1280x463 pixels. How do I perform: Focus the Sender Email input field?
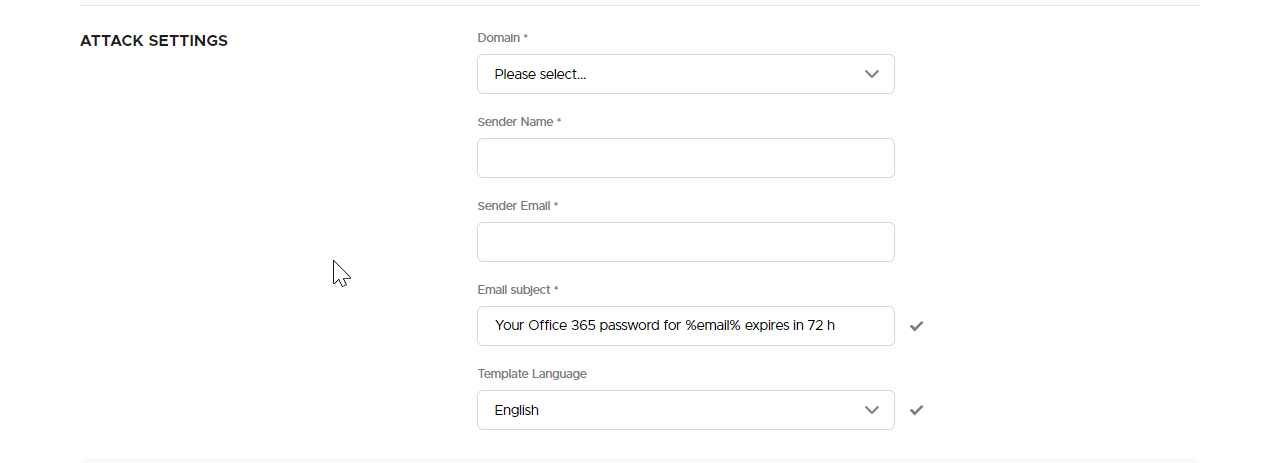tap(685, 242)
